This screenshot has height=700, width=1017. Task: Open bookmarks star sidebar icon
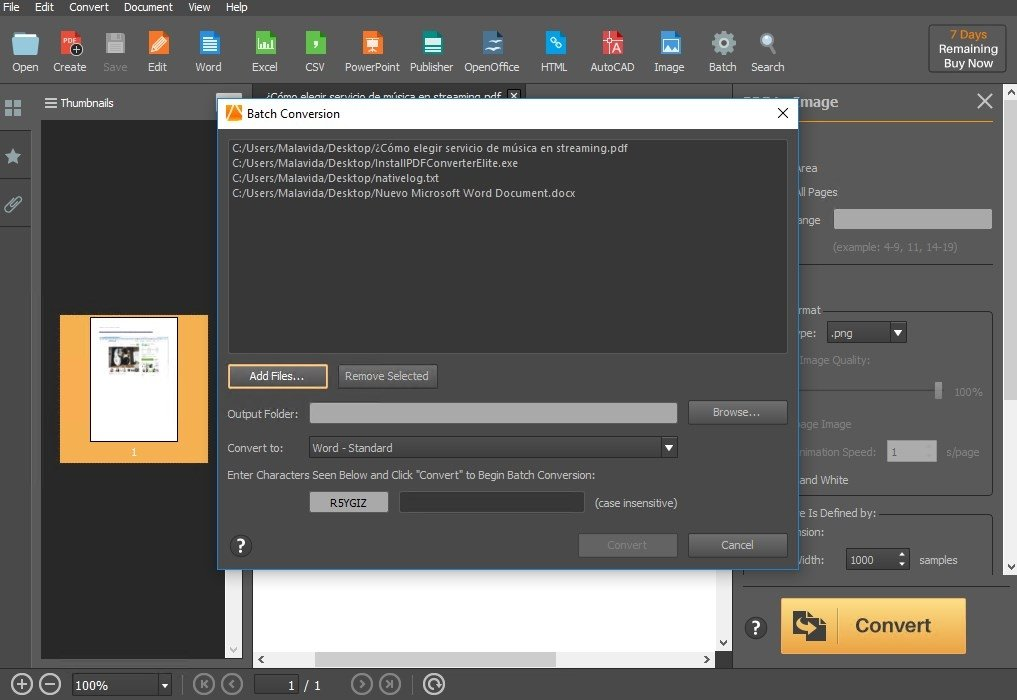[x=13, y=156]
